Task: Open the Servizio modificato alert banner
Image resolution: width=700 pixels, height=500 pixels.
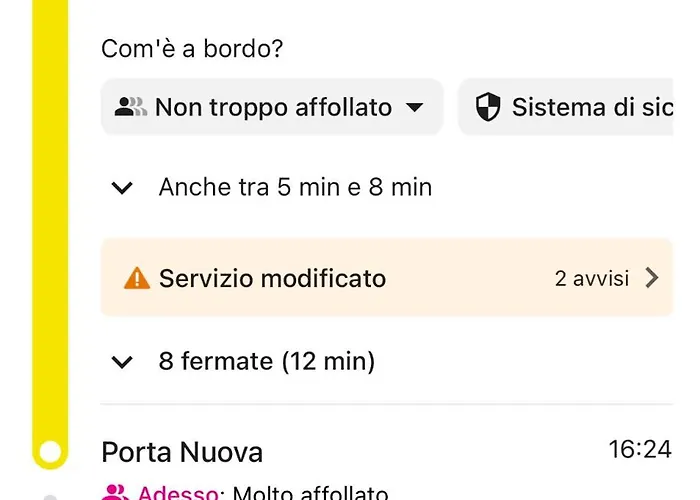Action: pos(387,278)
